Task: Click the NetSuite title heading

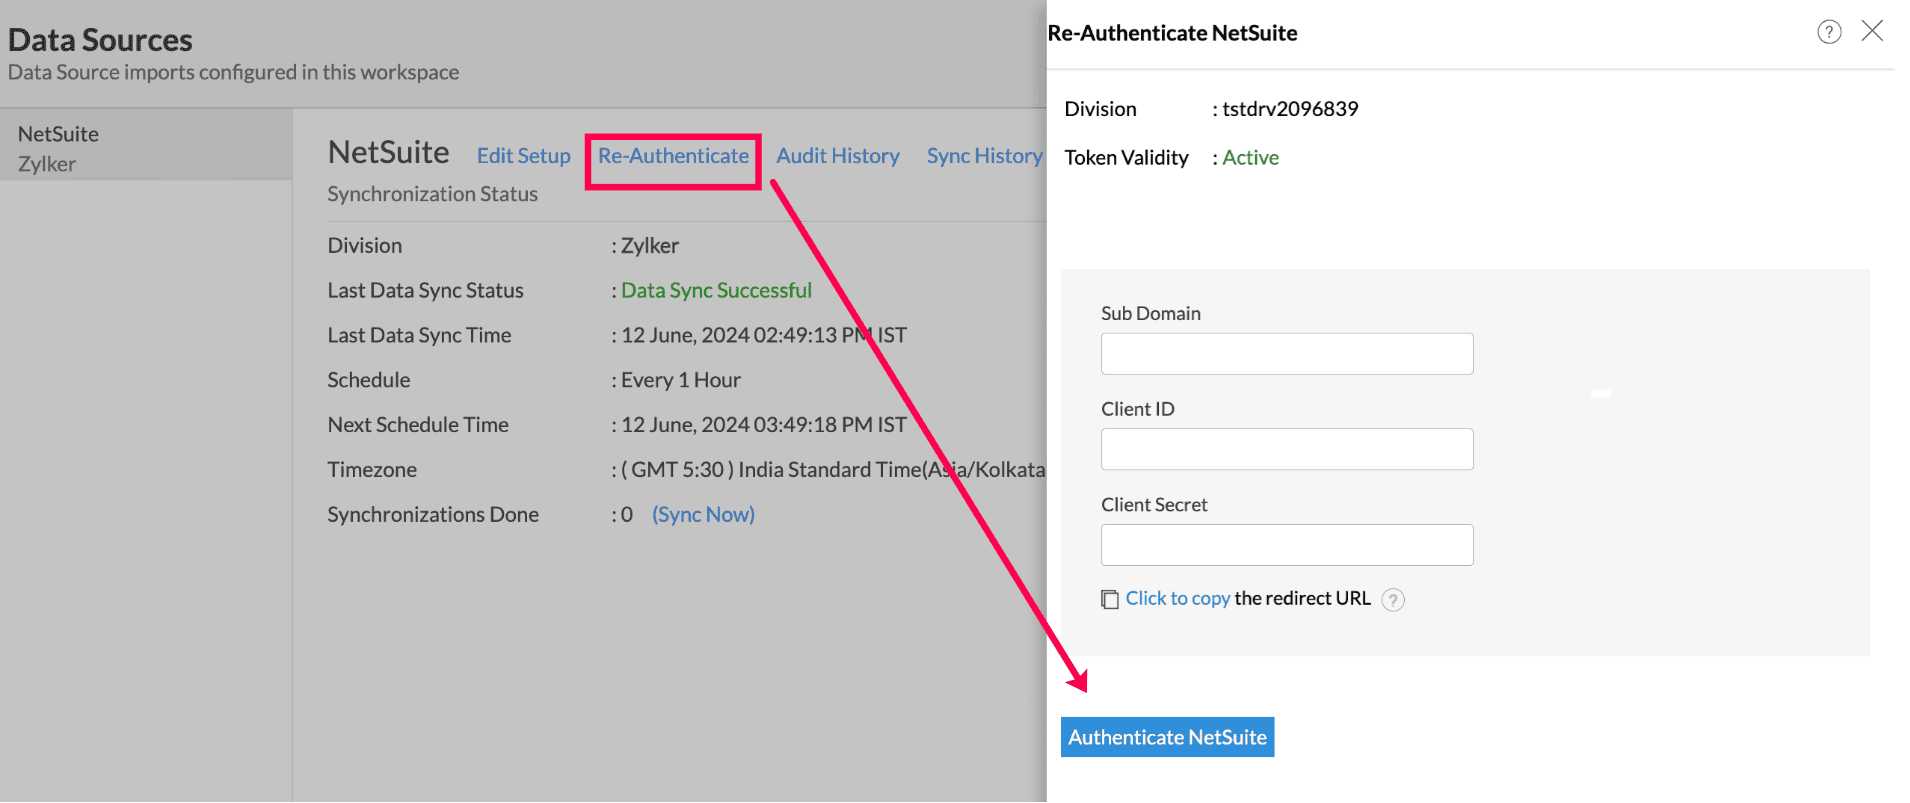Action: (388, 152)
